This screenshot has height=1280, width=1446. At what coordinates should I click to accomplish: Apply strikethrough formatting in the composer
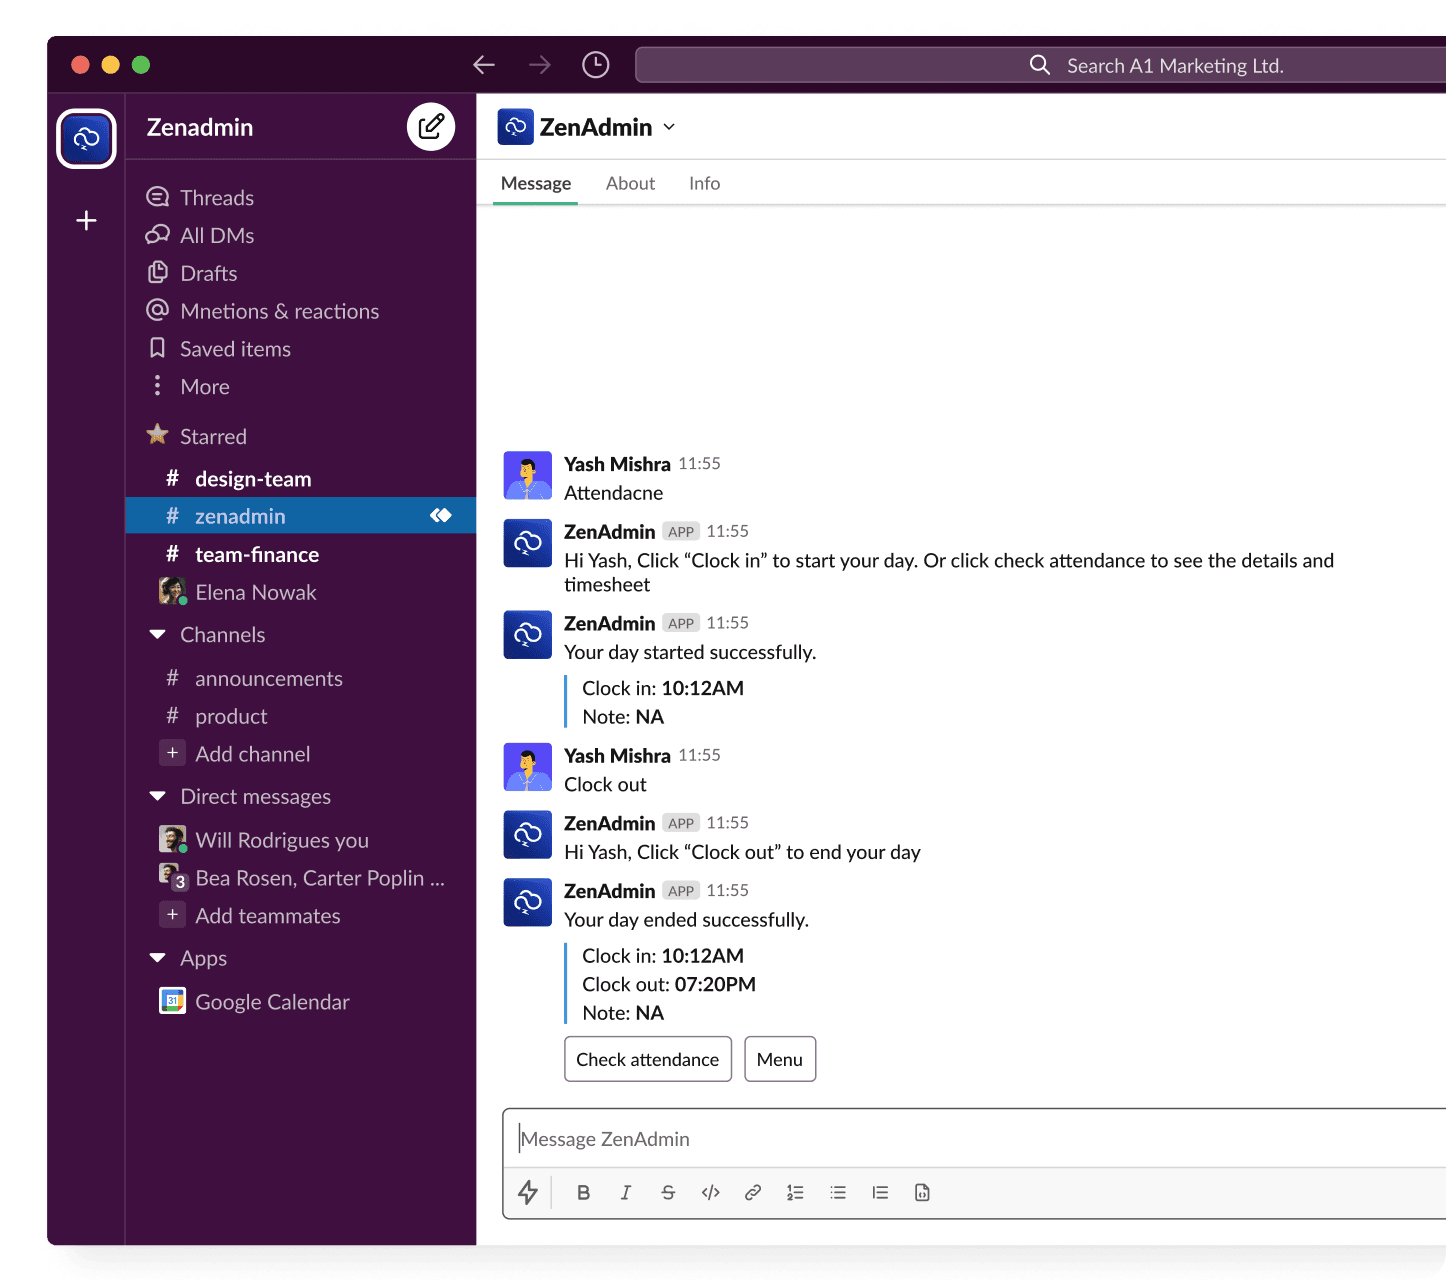coord(668,1192)
